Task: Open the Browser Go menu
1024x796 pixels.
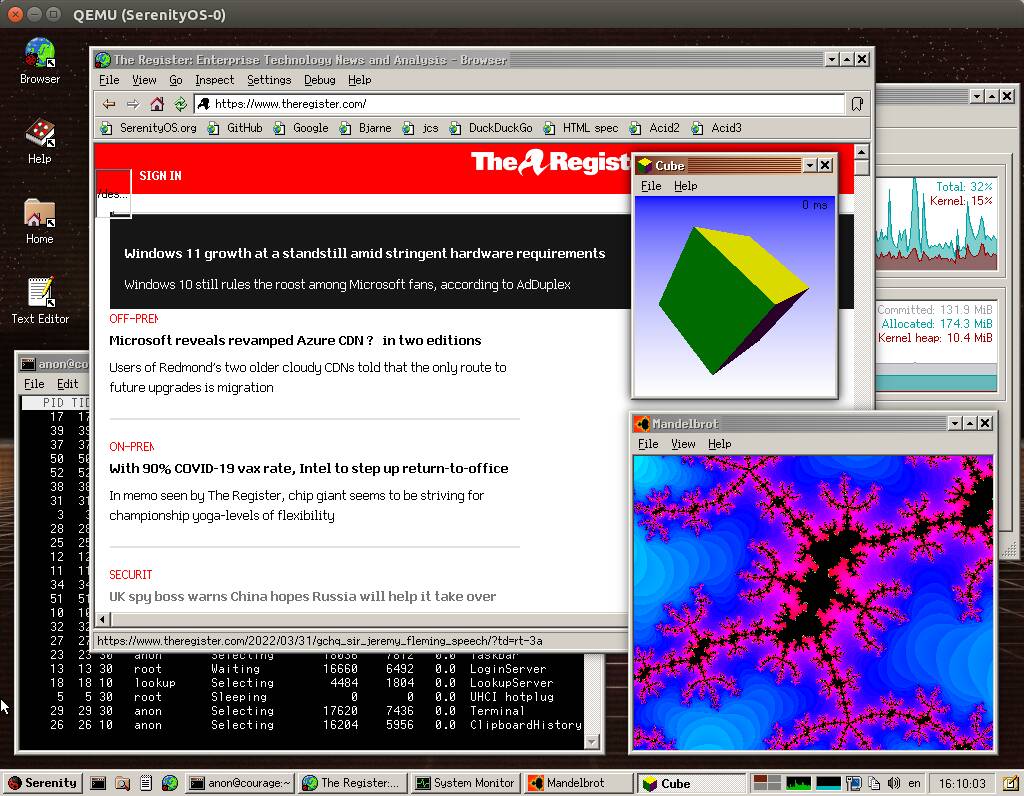Action: [x=176, y=80]
